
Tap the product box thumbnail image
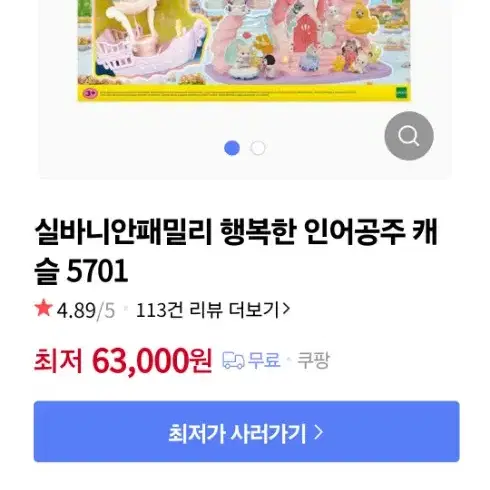click(244, 51)
